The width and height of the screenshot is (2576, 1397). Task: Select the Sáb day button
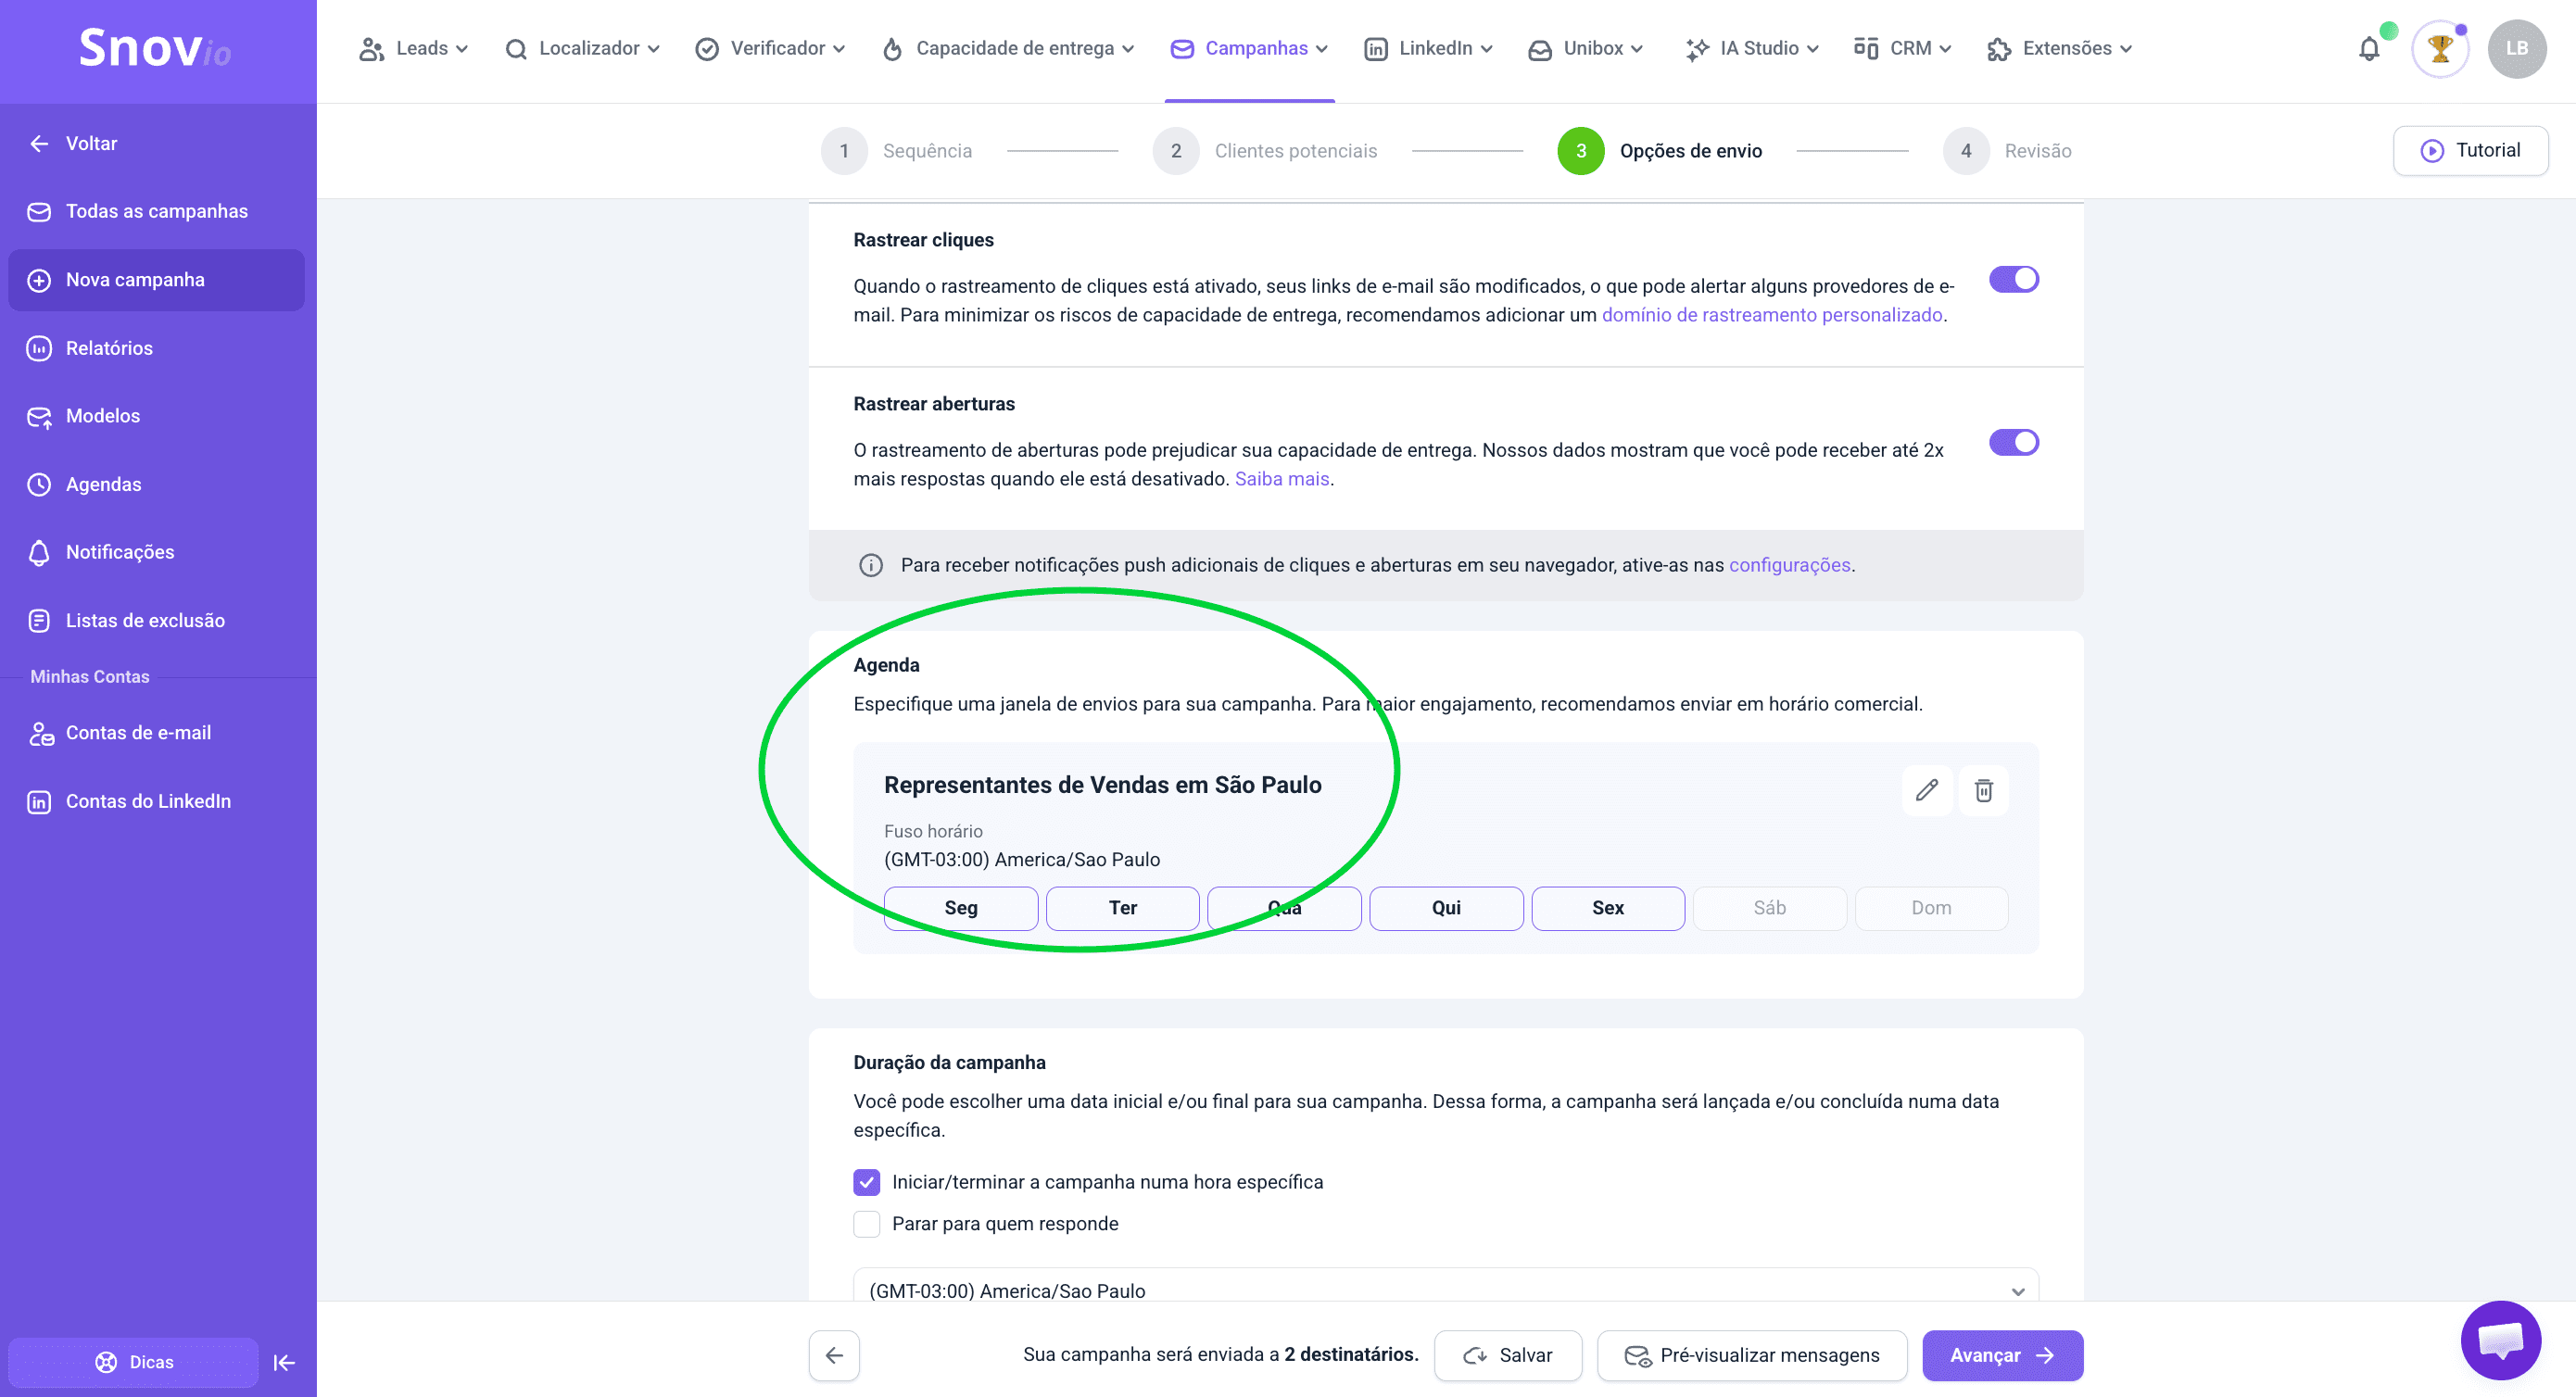(x=1769, y=908)
